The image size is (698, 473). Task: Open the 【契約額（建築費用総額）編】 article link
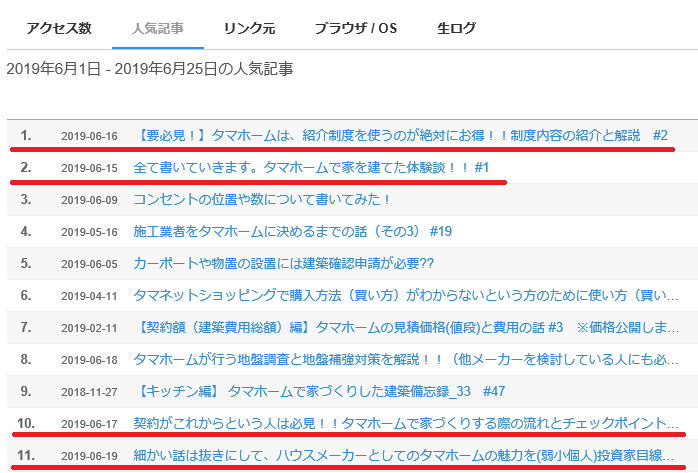point(406,327)
